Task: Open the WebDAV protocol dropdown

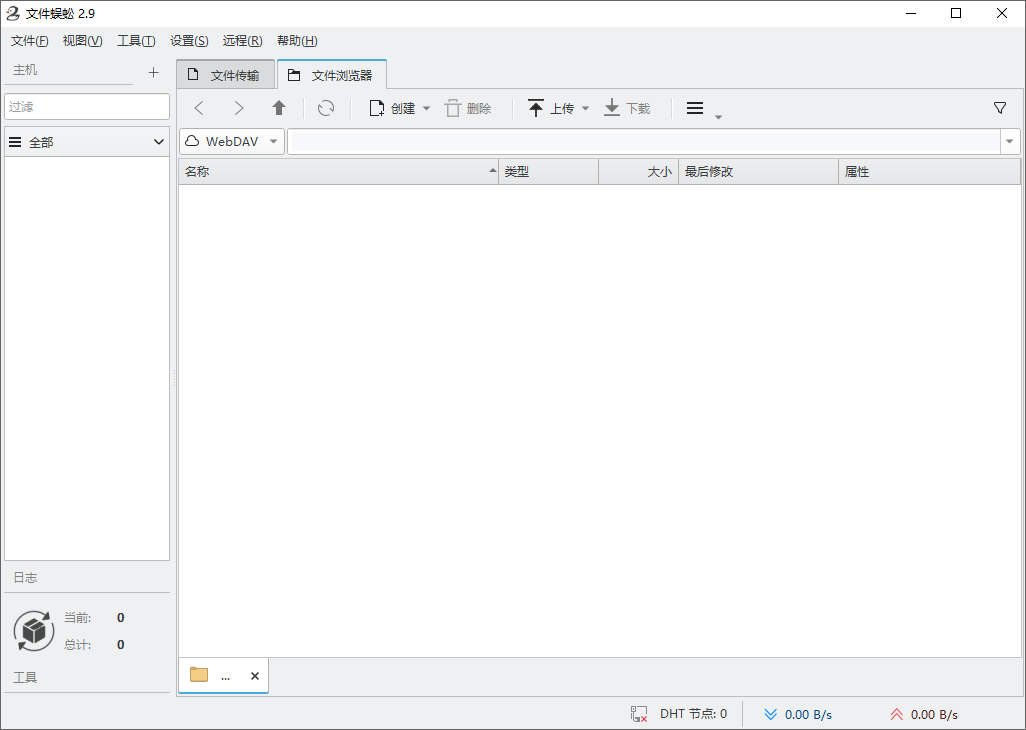Action: tap(232, 141)
